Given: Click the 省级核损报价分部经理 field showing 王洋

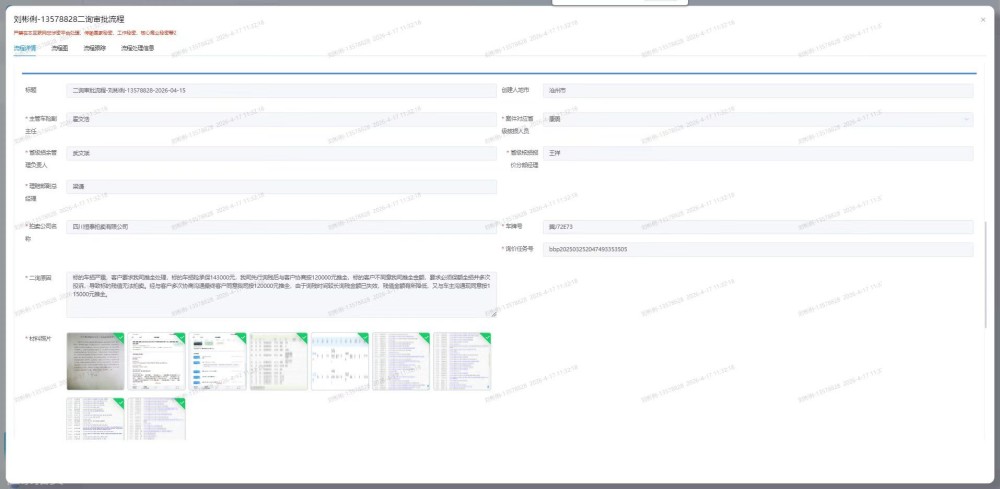Looking at the screenshot, I should tap(758, 153).
